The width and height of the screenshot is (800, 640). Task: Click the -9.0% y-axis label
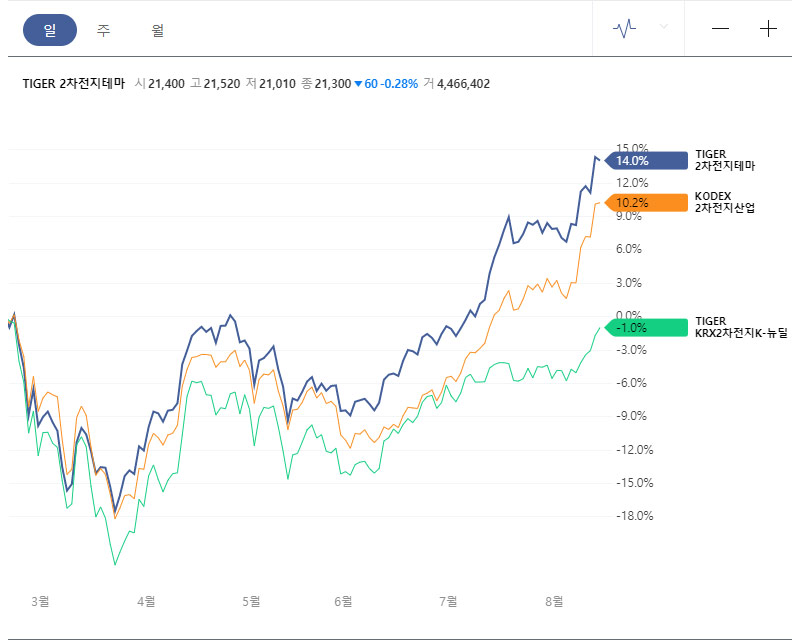pyautogui.click(x=631, y=416)
